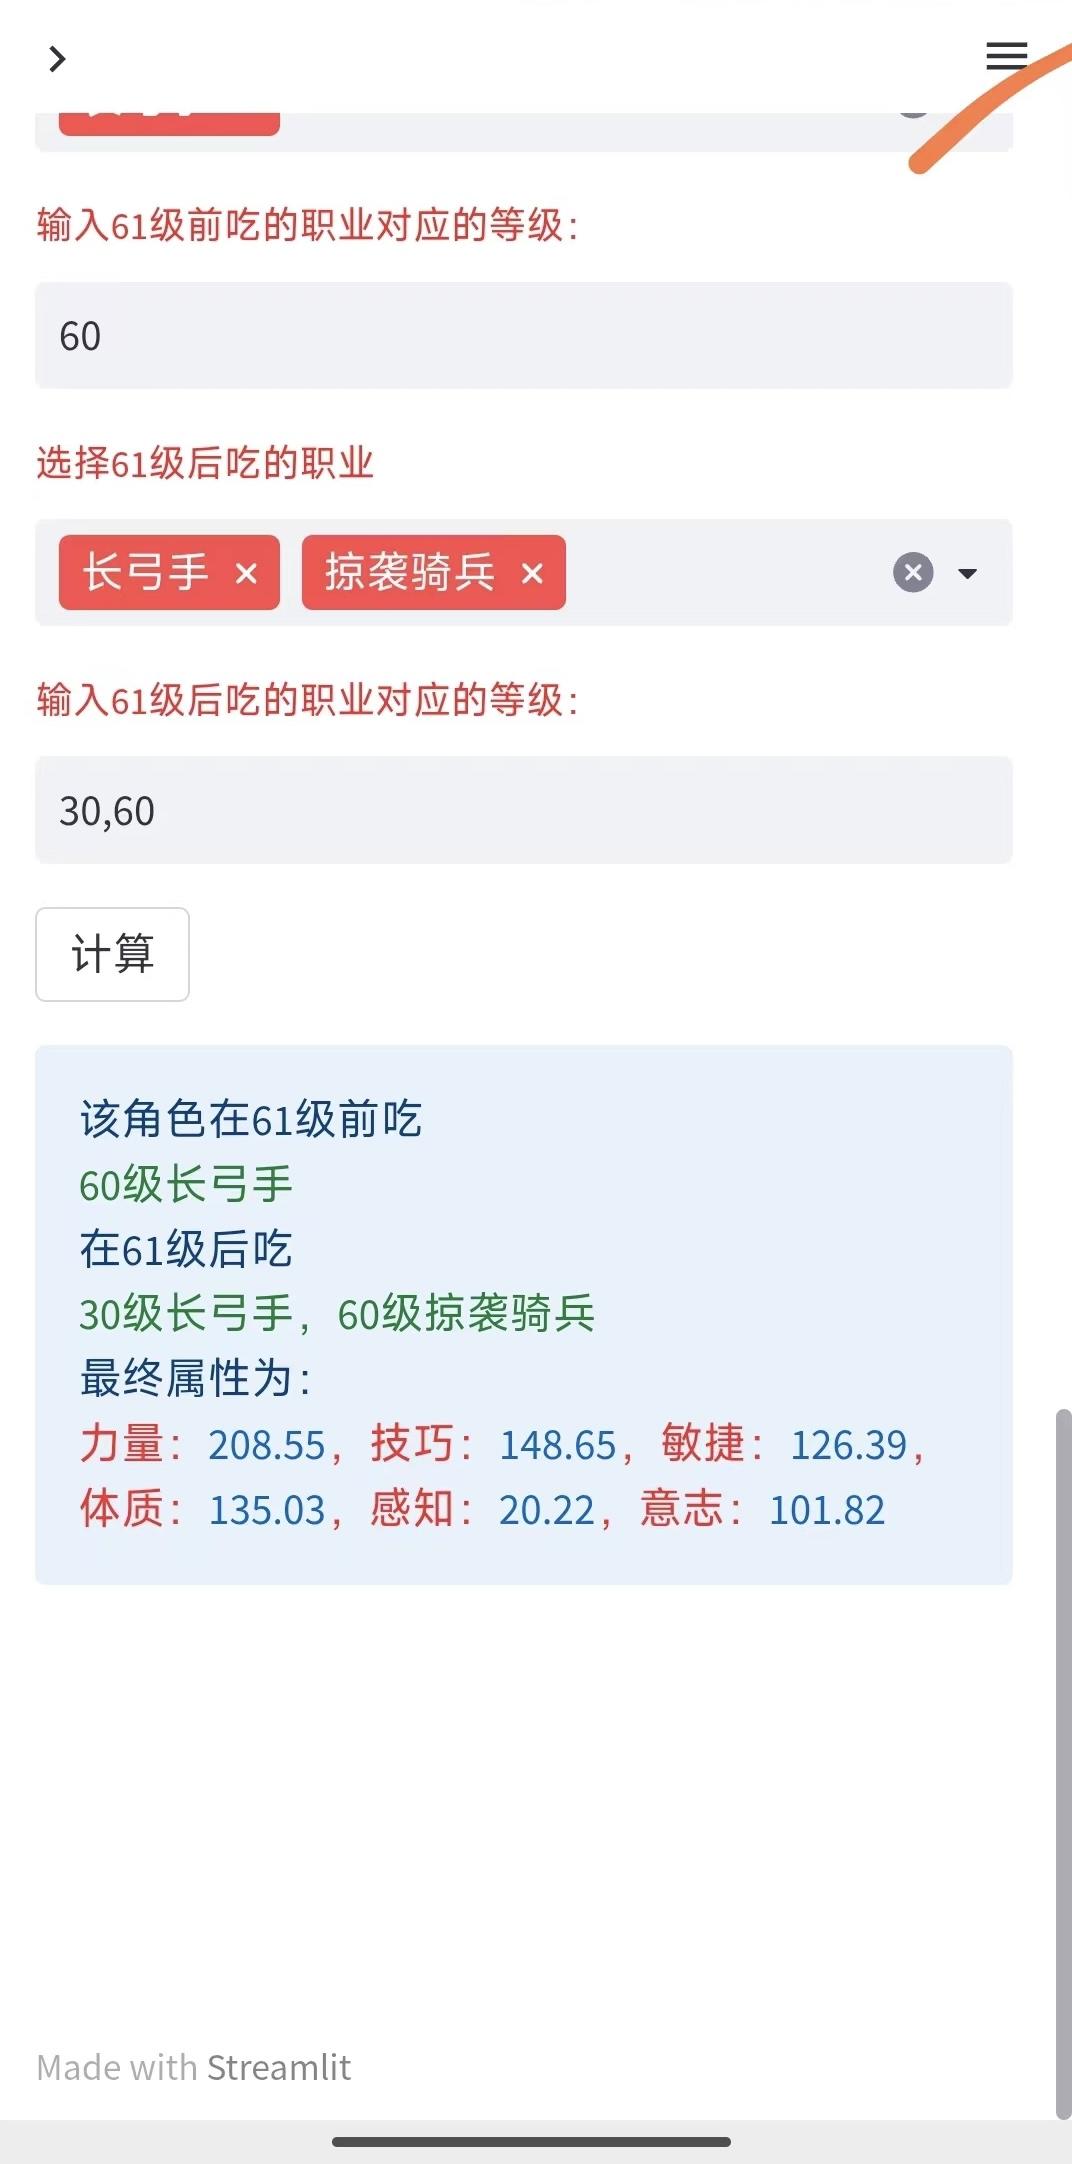Remove the 长弓手 tag with its x
The image size is (1072, 2164).
pyautogui.click(x=246, y=573)
